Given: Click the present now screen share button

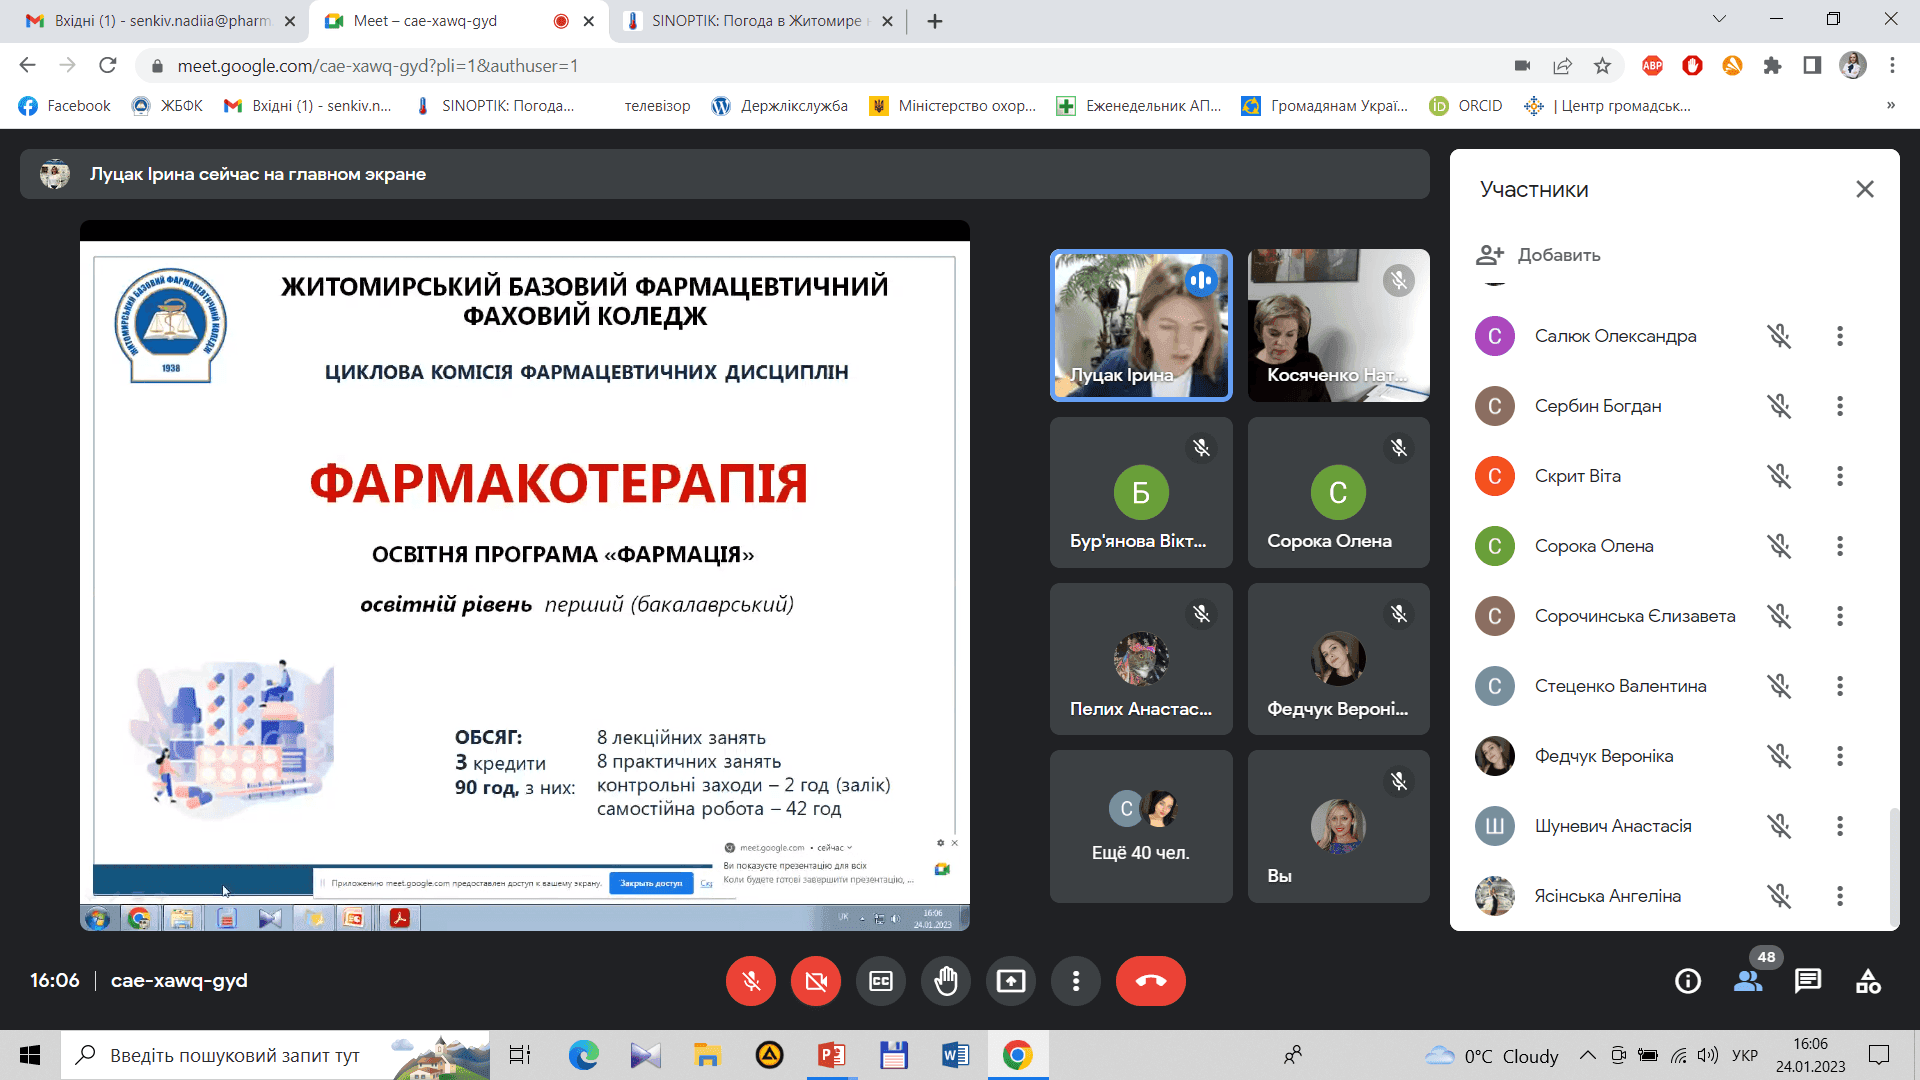Looking at the screenshot, I should pyautogui.click(x=1011, y=981).
